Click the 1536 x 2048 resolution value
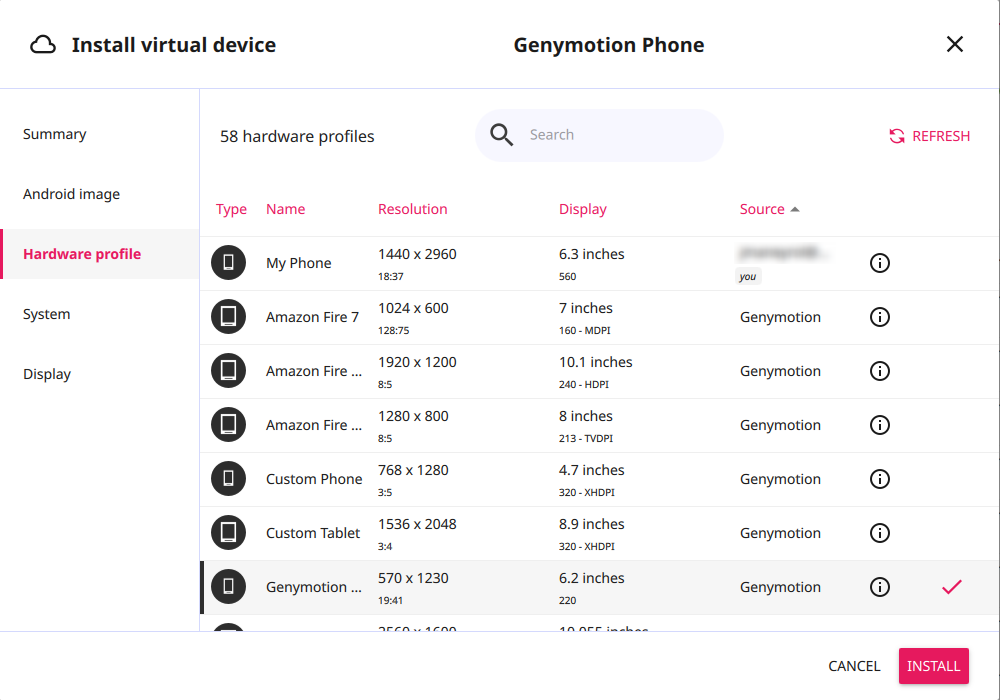Image resolution: width=1000 pixels, height=700 pixels. coord(417,524)
